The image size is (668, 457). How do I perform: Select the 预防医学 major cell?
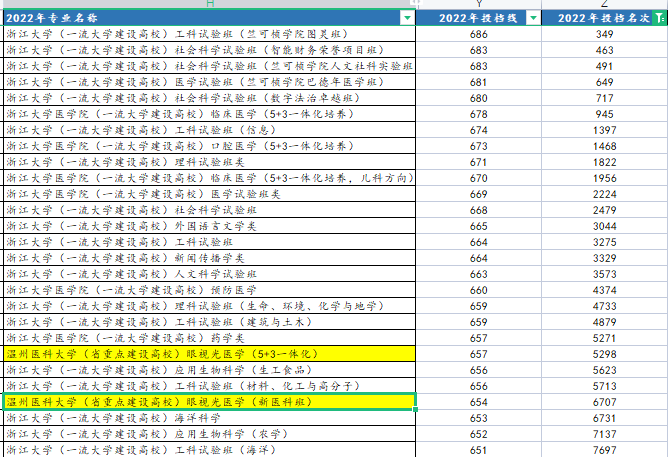pyautogui.click(x=209, y=290)
